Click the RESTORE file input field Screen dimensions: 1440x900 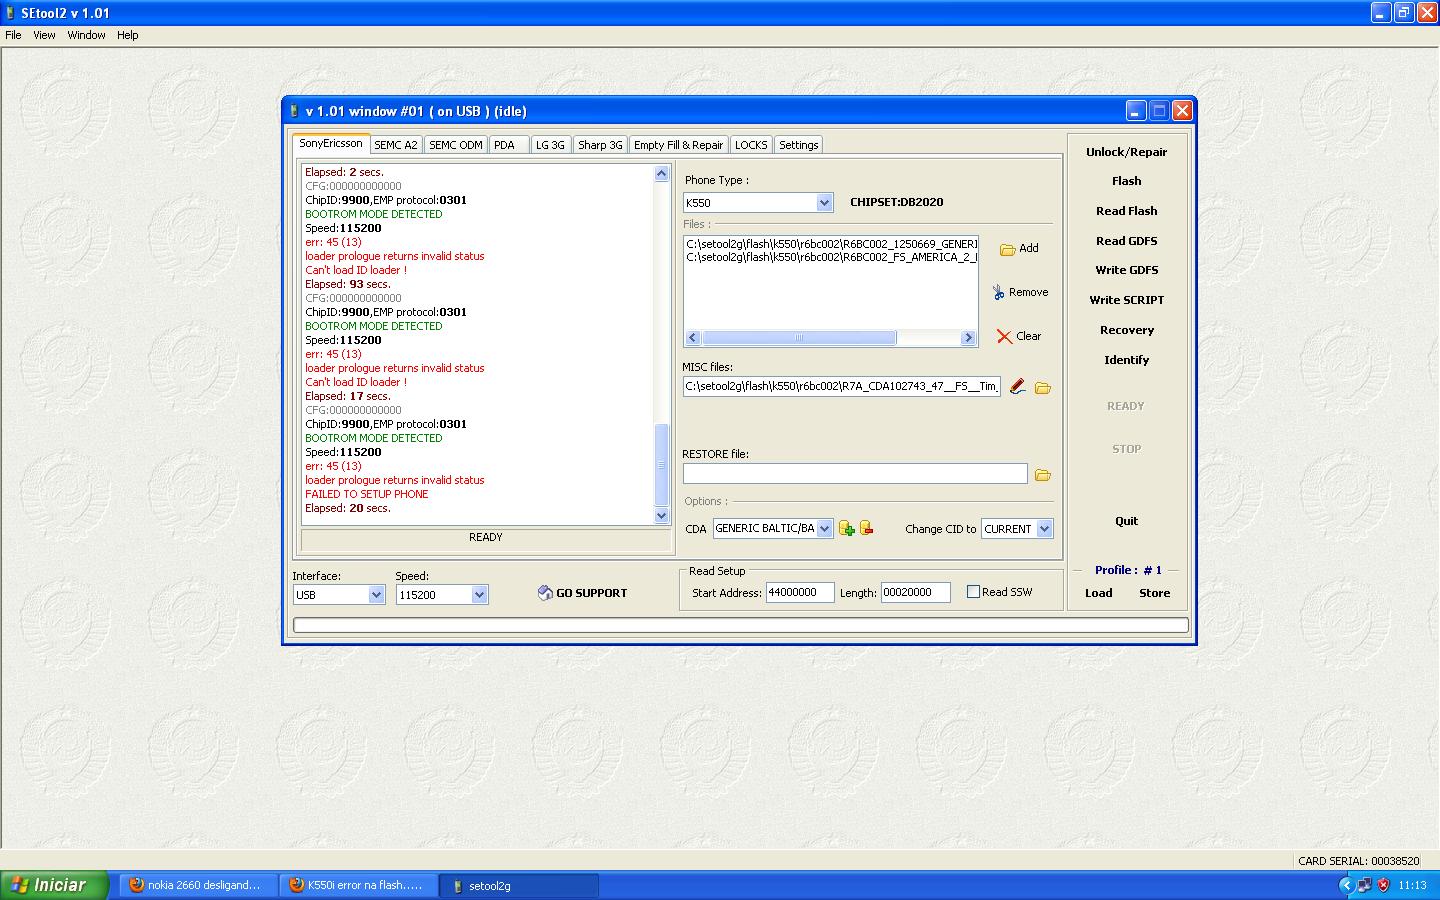[x=855, y=474]
